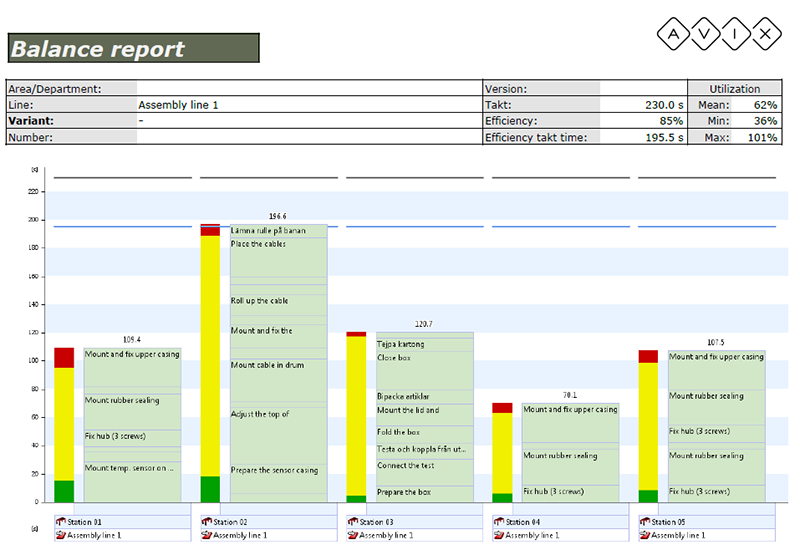Click Assembly line 1 icon under Station 03
800x555 pixels.
point(352,535)
